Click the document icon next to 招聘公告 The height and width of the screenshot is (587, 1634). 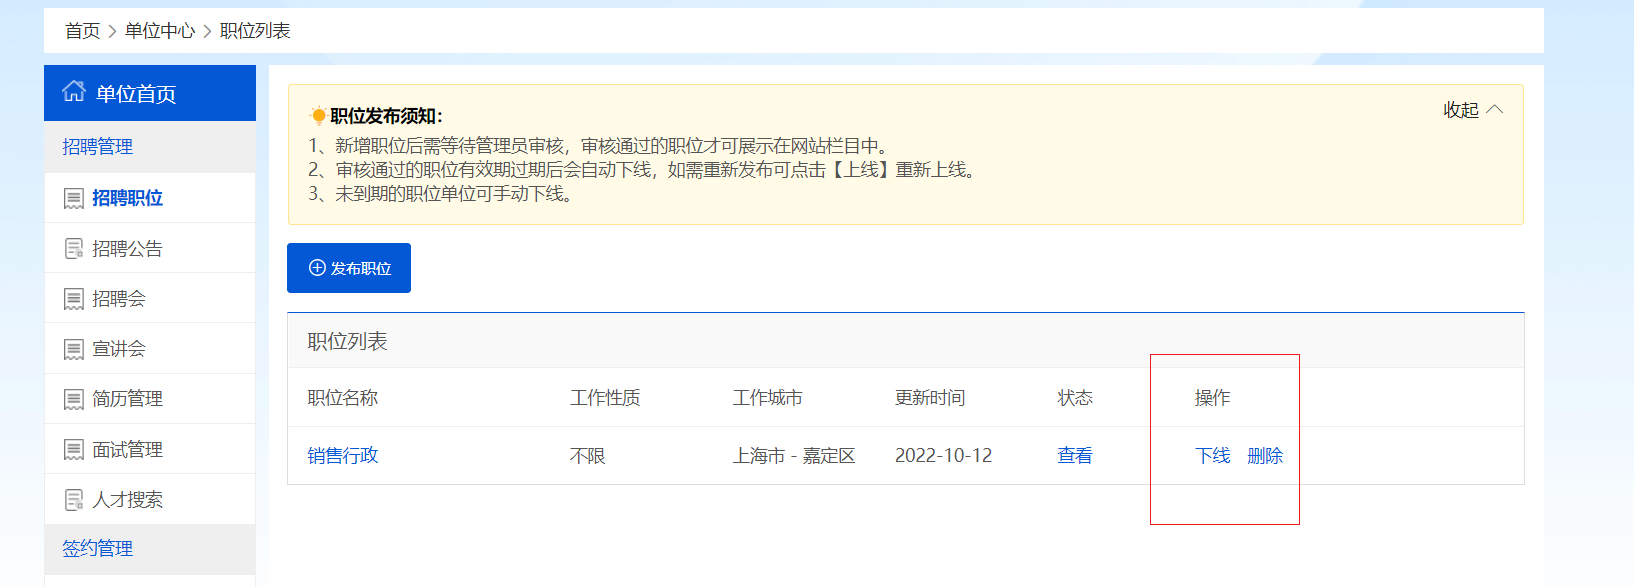point(74,249)
